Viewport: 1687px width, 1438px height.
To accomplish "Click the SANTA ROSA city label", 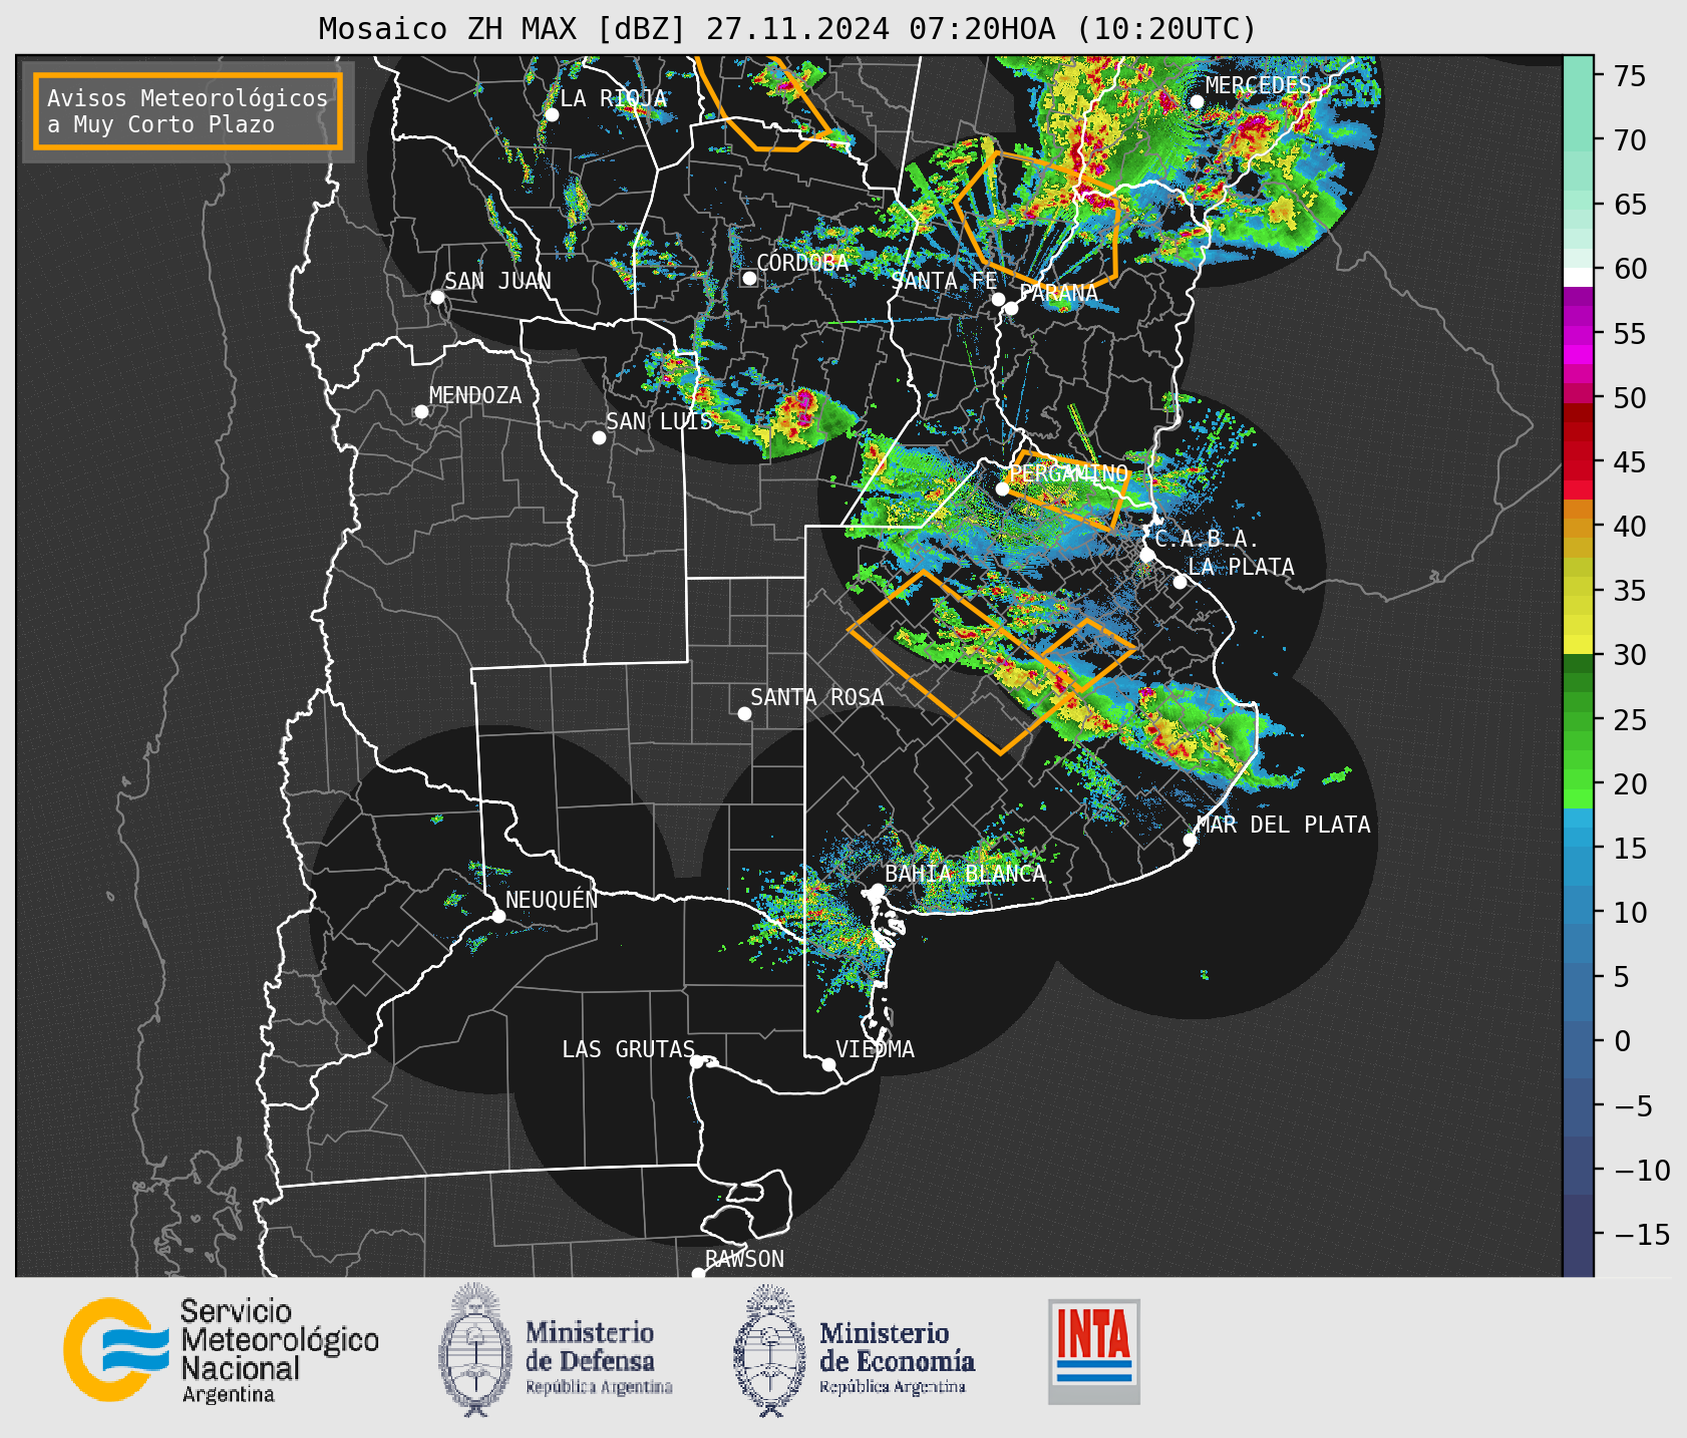I will tap(817, 697).
